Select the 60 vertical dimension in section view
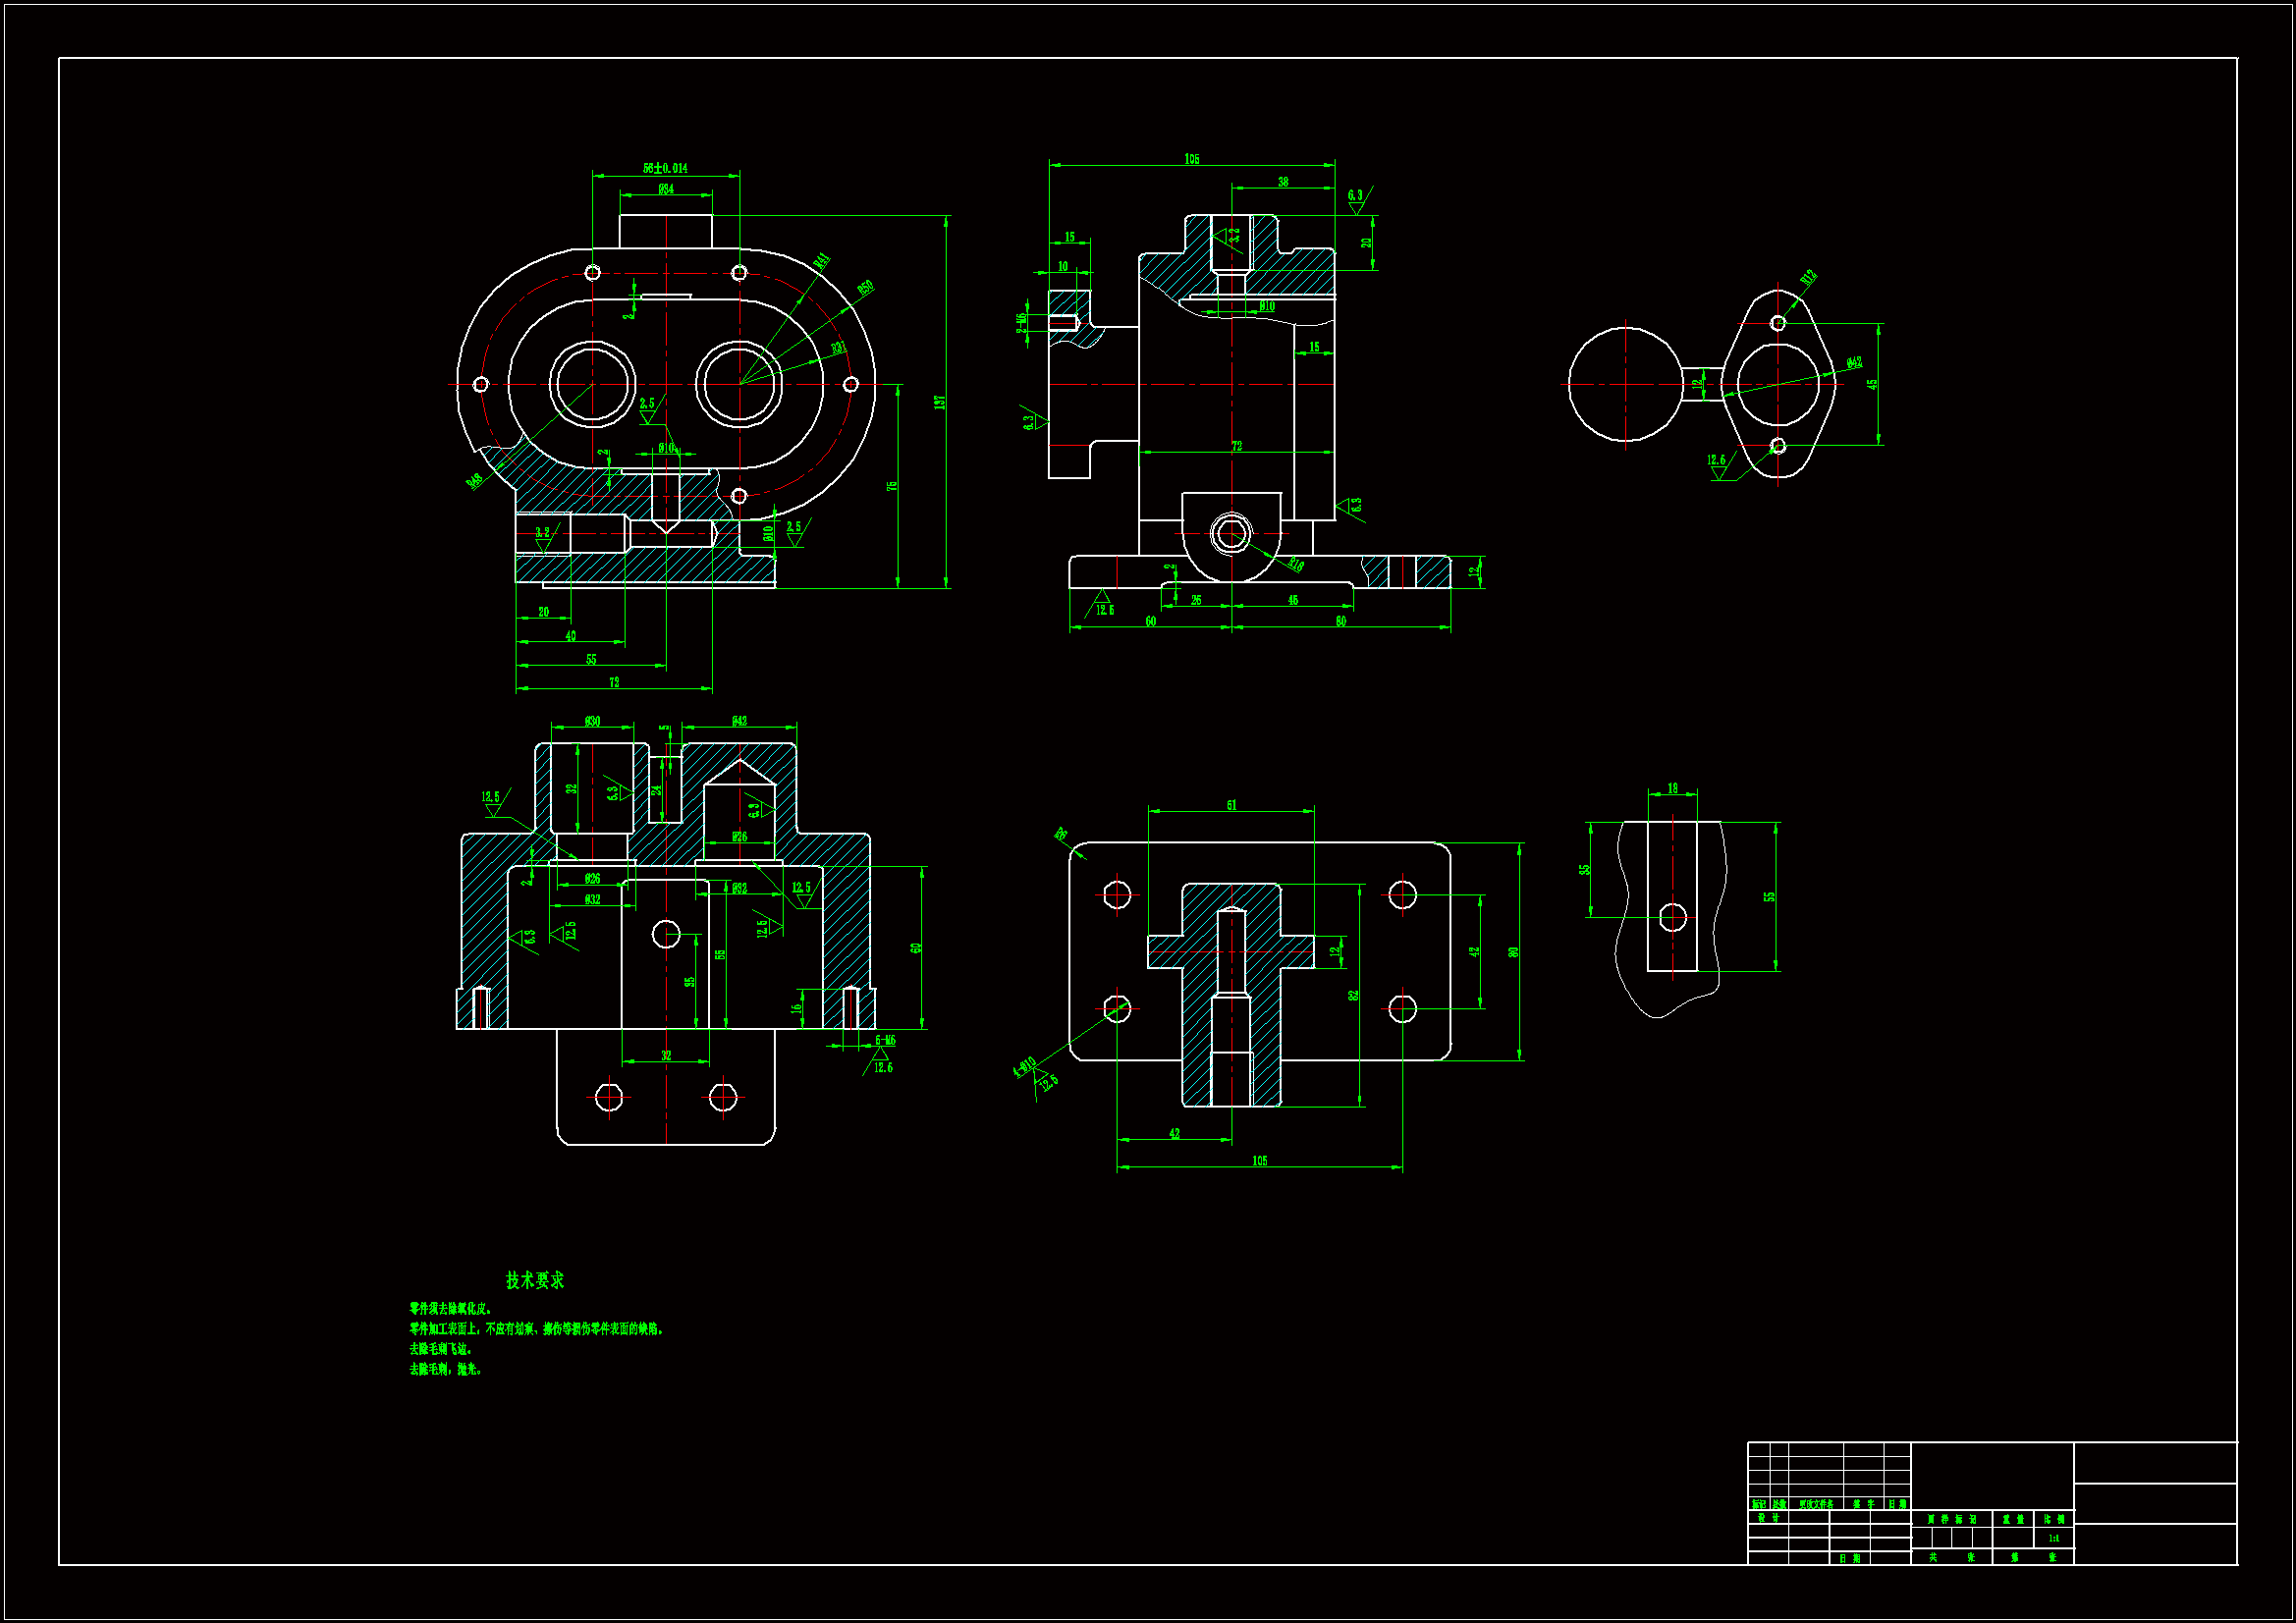 tap(915, 948)
